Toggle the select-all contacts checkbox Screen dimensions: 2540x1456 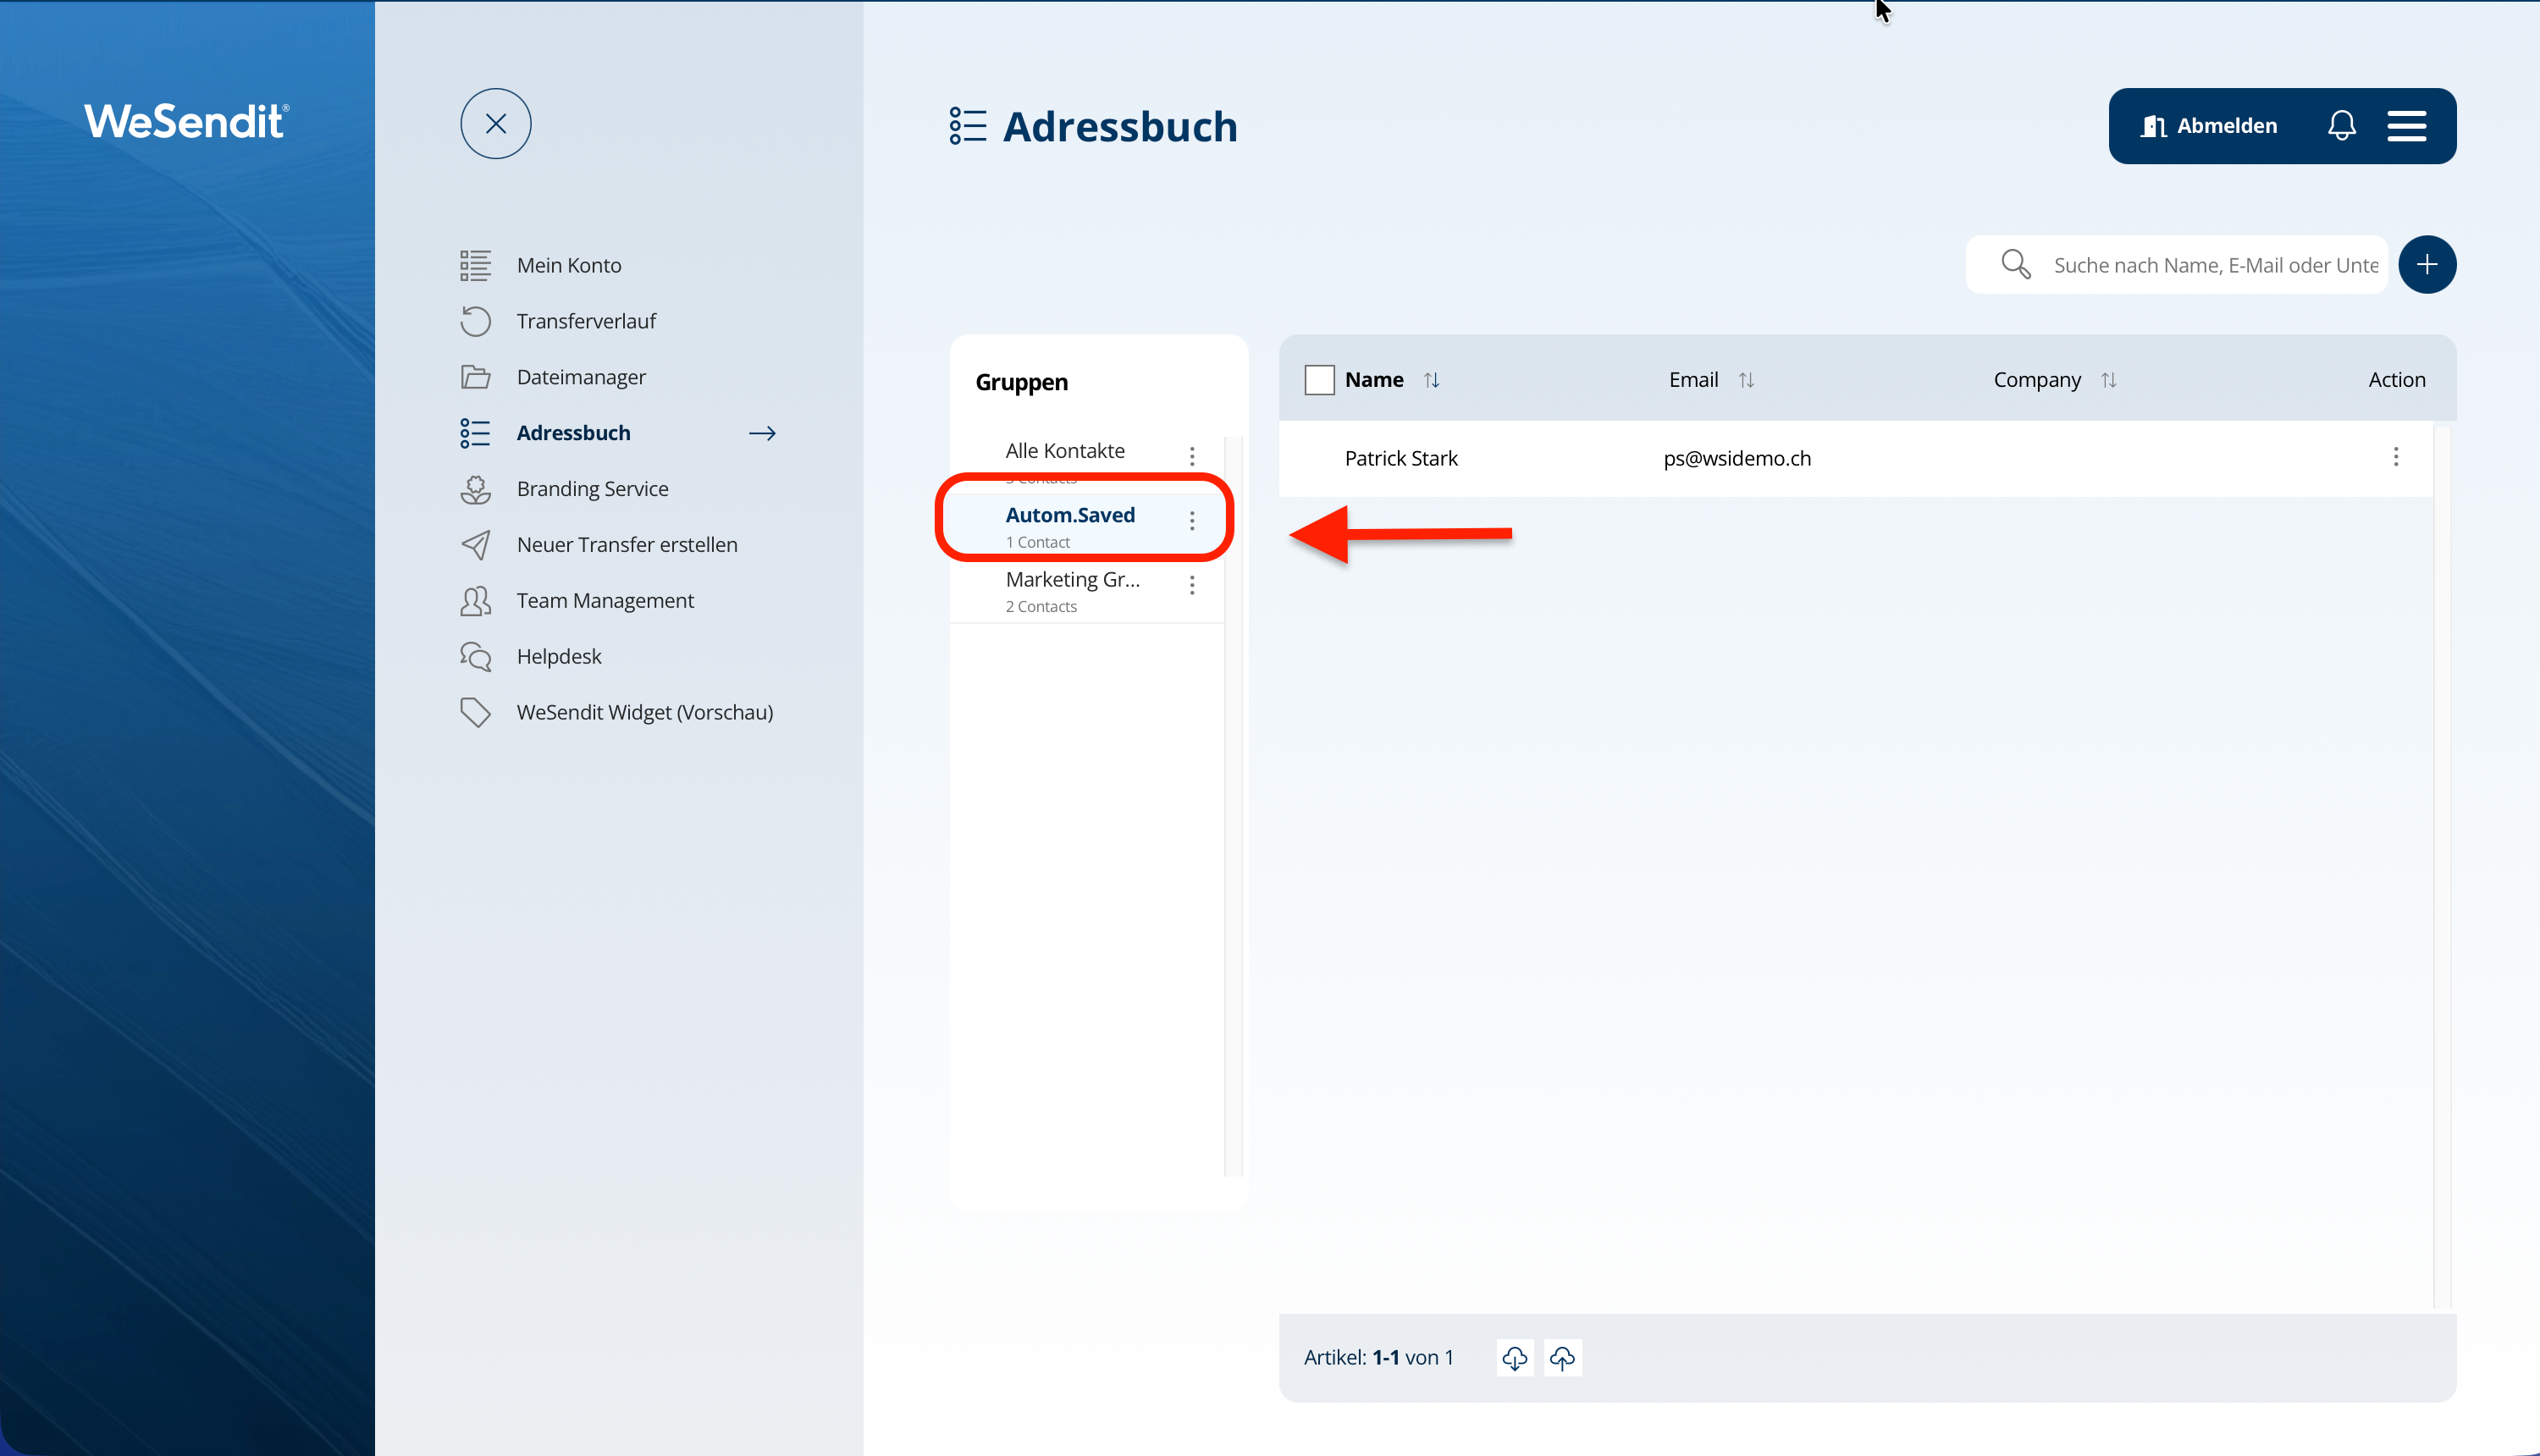[1319, 380]
